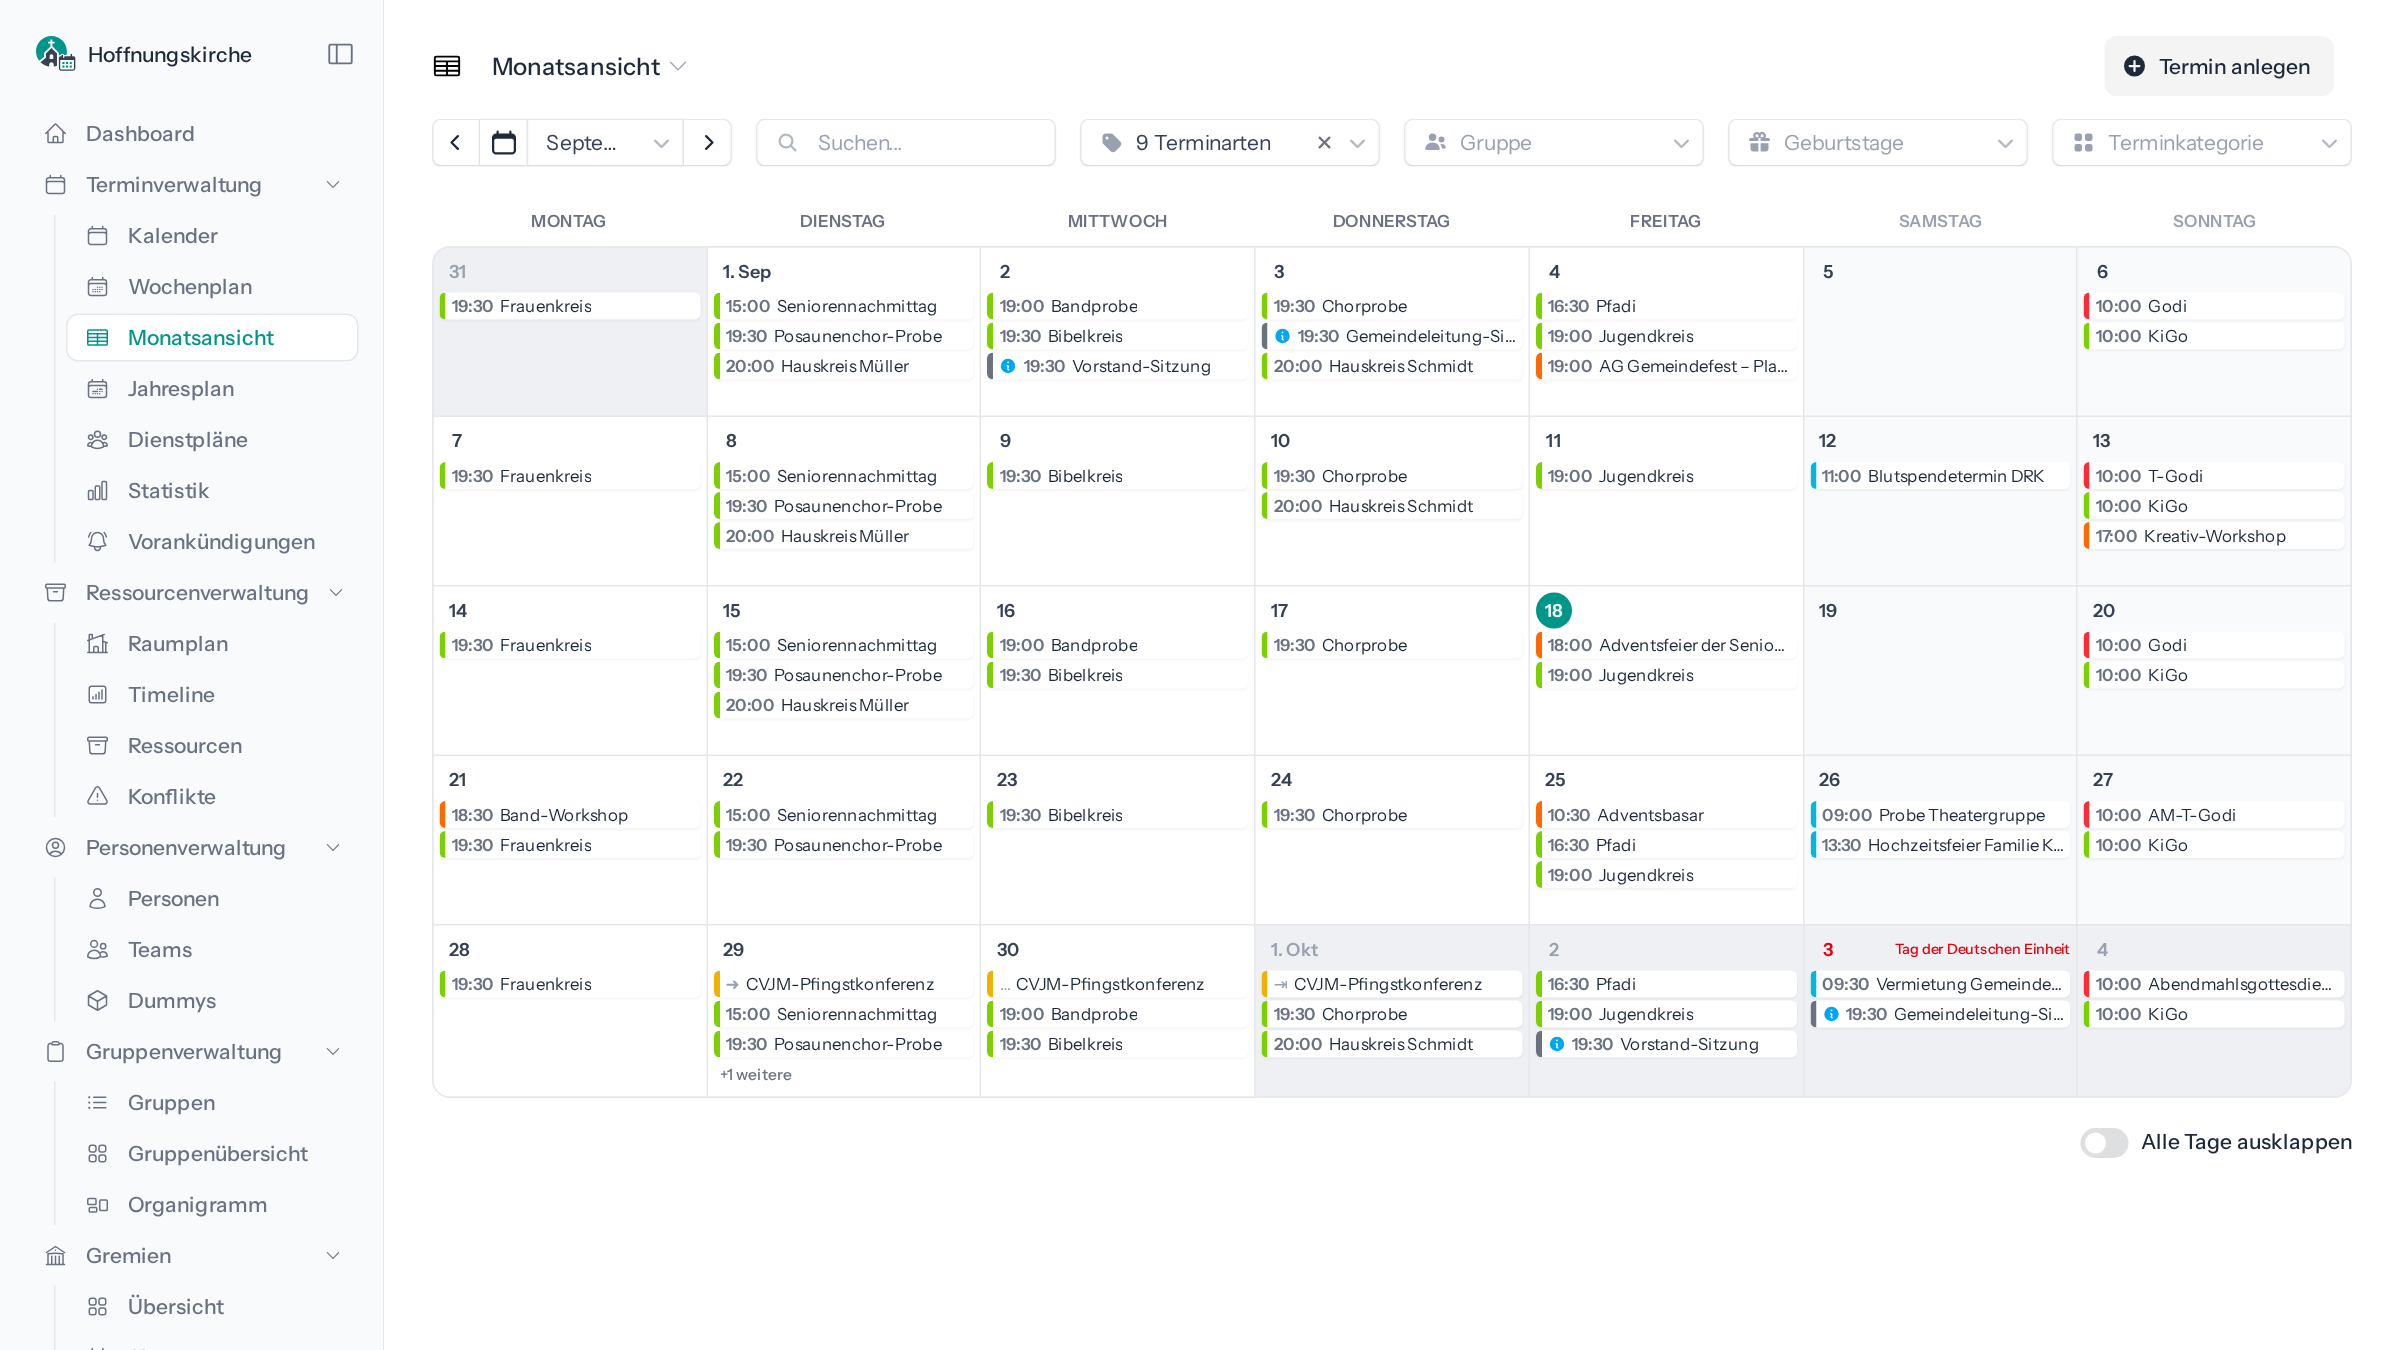Click the Konflikte warning triangle icon
This screenshot has height=1350, width=2400.
97,797
